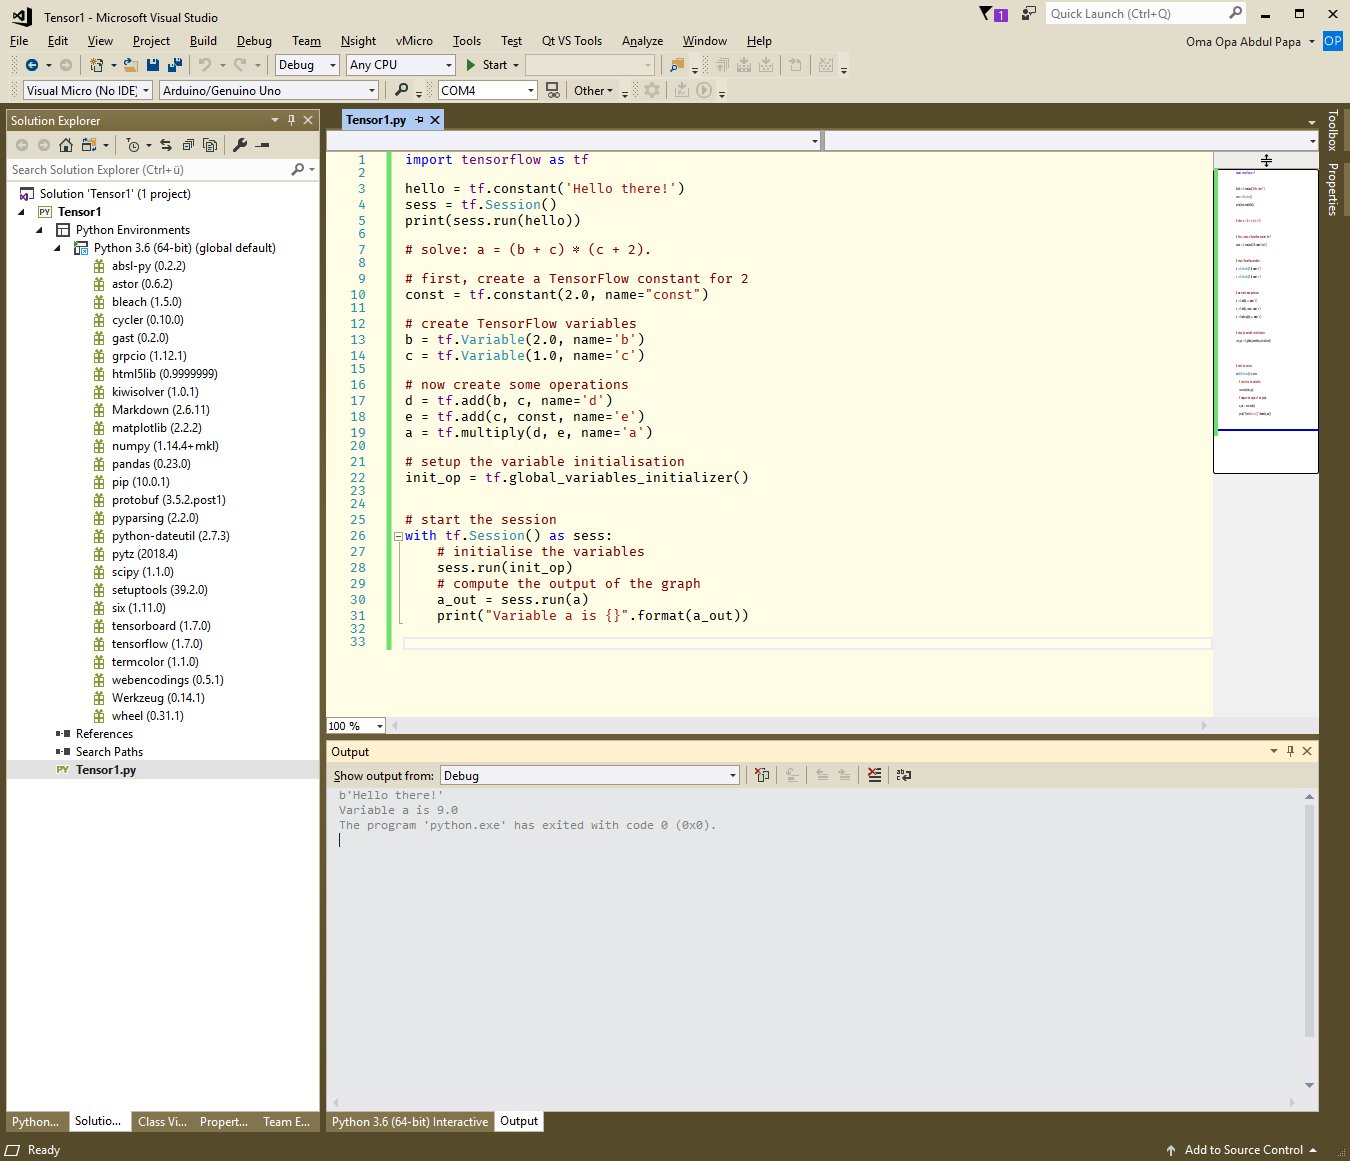Click the Save All icon
Viewport: 1350px width, 1161px height.
point(175,65)
